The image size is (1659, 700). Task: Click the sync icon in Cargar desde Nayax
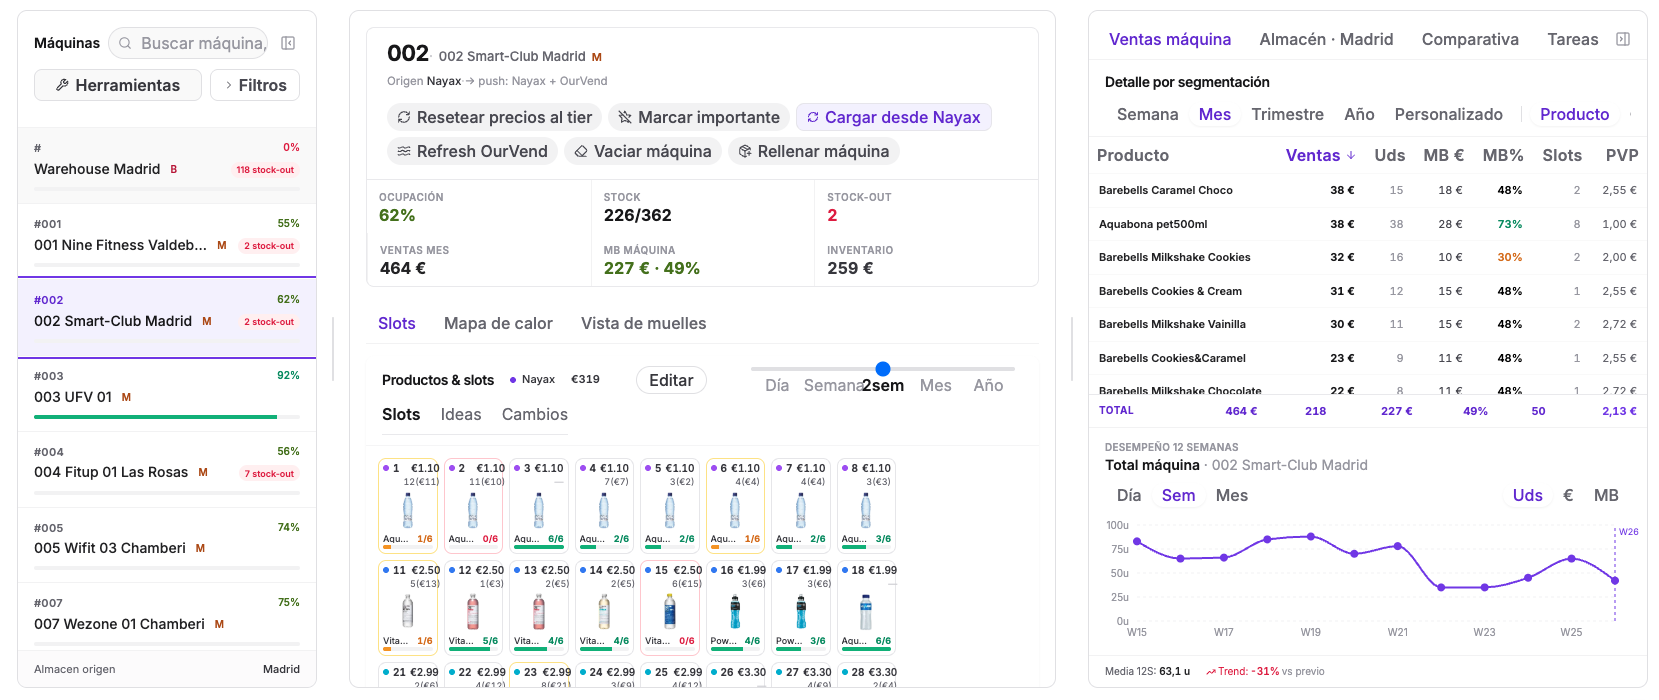[813, 117]
